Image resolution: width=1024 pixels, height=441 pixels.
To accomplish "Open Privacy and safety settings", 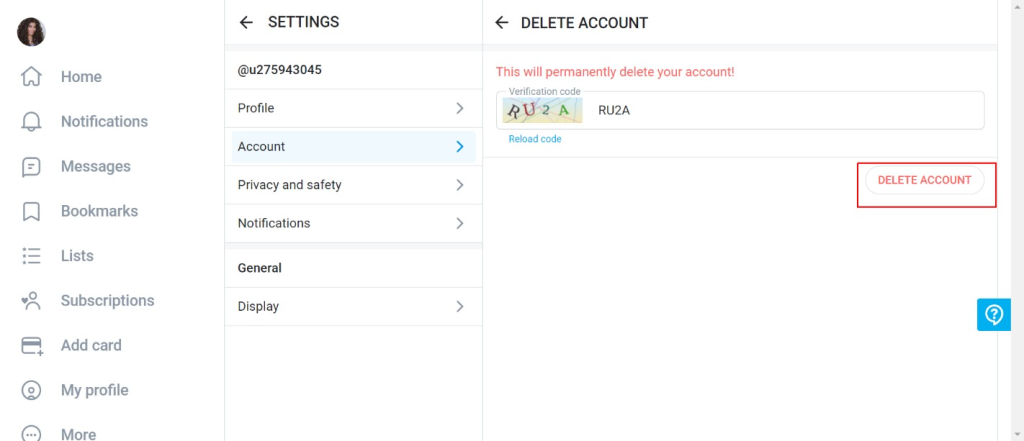I will click(x=353, y=185).
